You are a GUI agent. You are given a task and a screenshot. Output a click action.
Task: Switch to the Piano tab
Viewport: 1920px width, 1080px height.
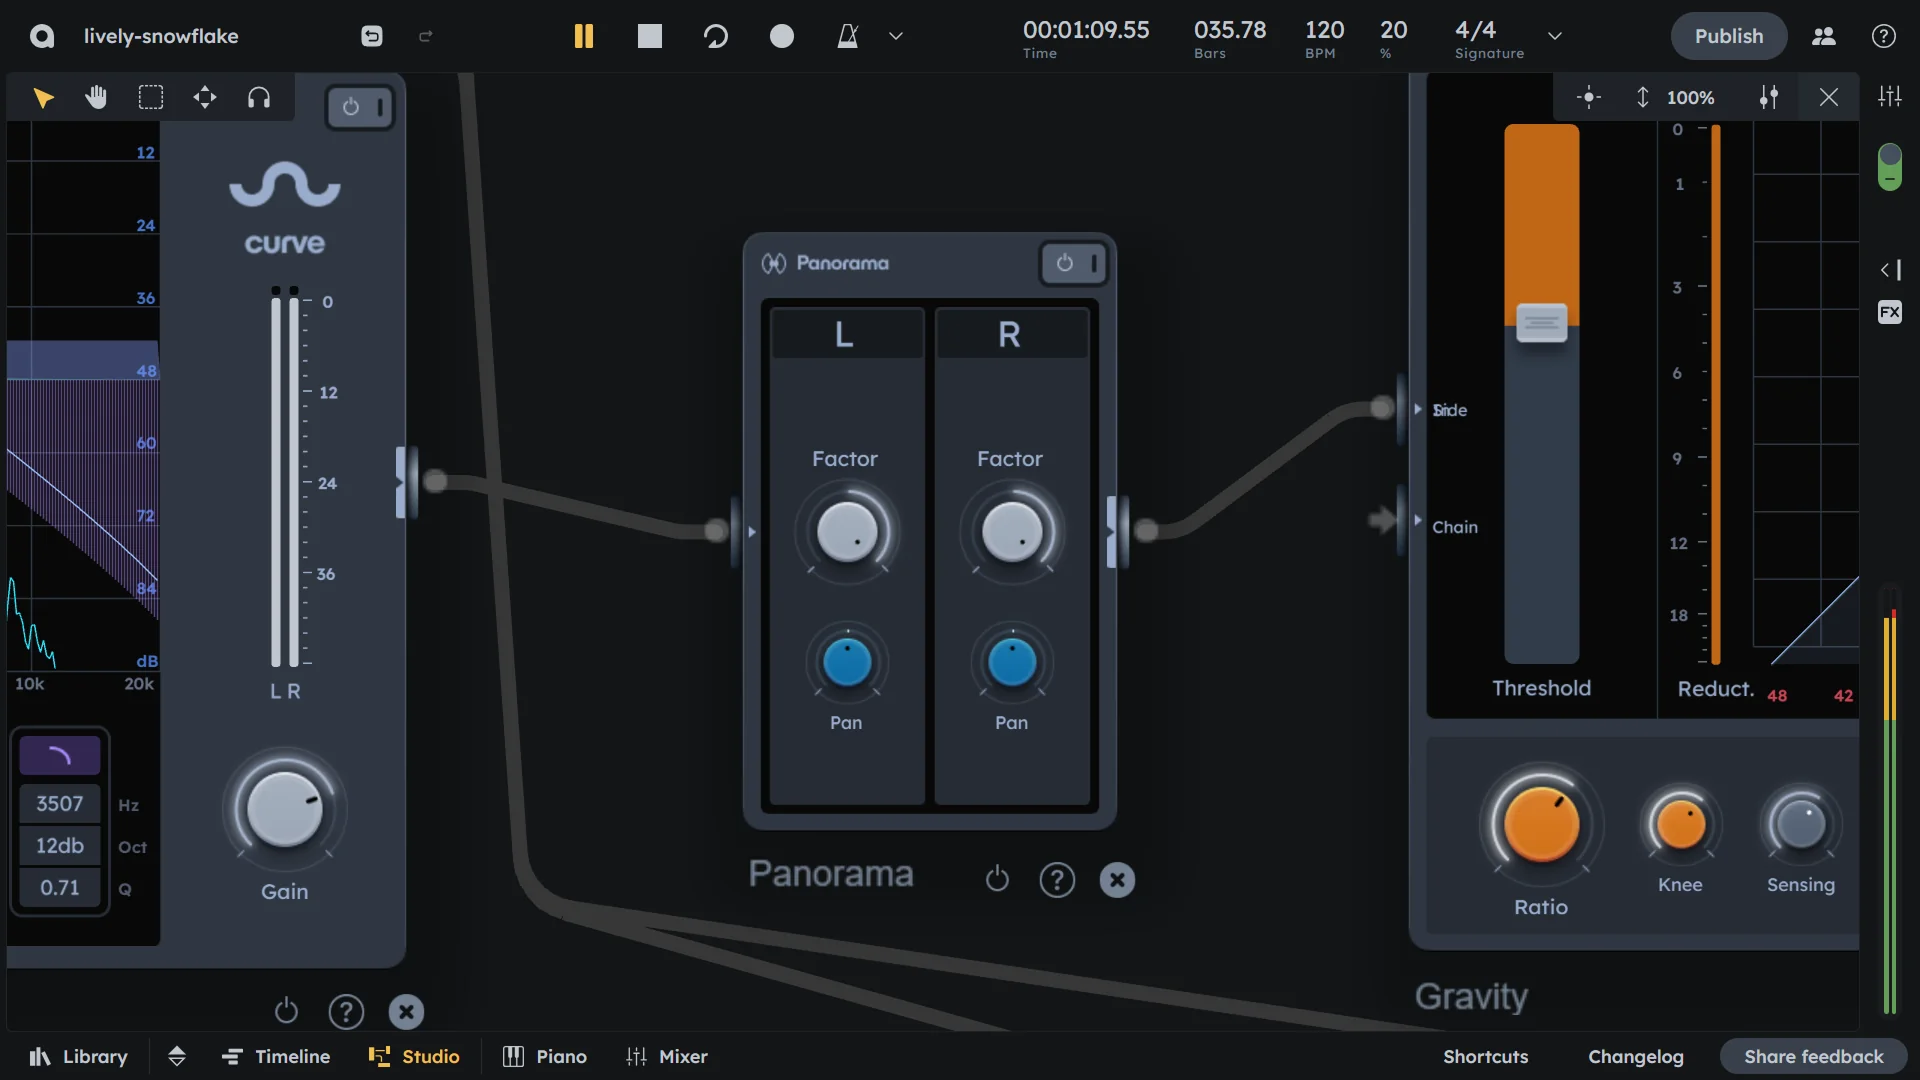tap(544, 1056)
